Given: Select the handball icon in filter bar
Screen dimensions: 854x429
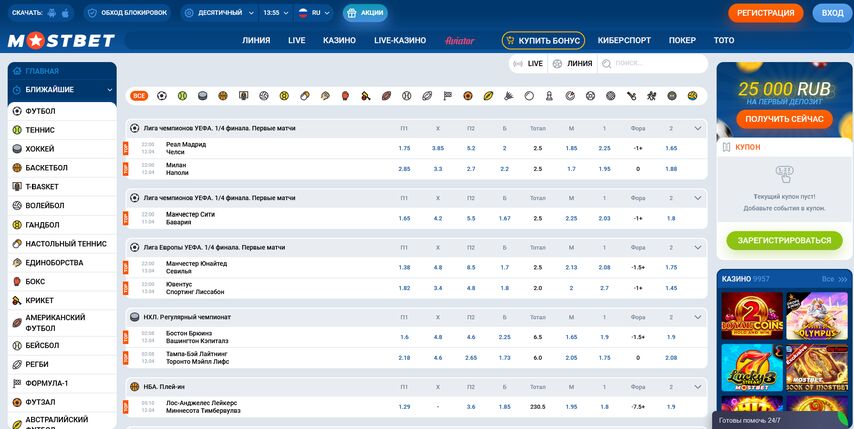Looking at the screenshot, I should [284, 96].
